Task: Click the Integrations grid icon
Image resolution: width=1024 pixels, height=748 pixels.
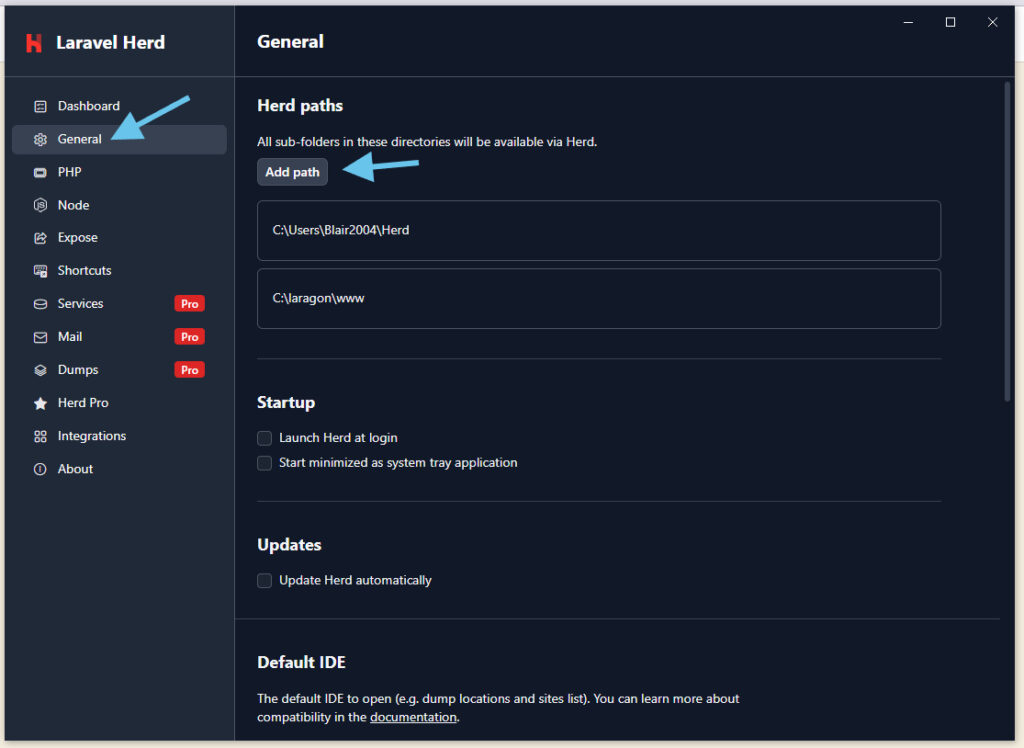Action: pyautogui.click(x=40, y=436)
